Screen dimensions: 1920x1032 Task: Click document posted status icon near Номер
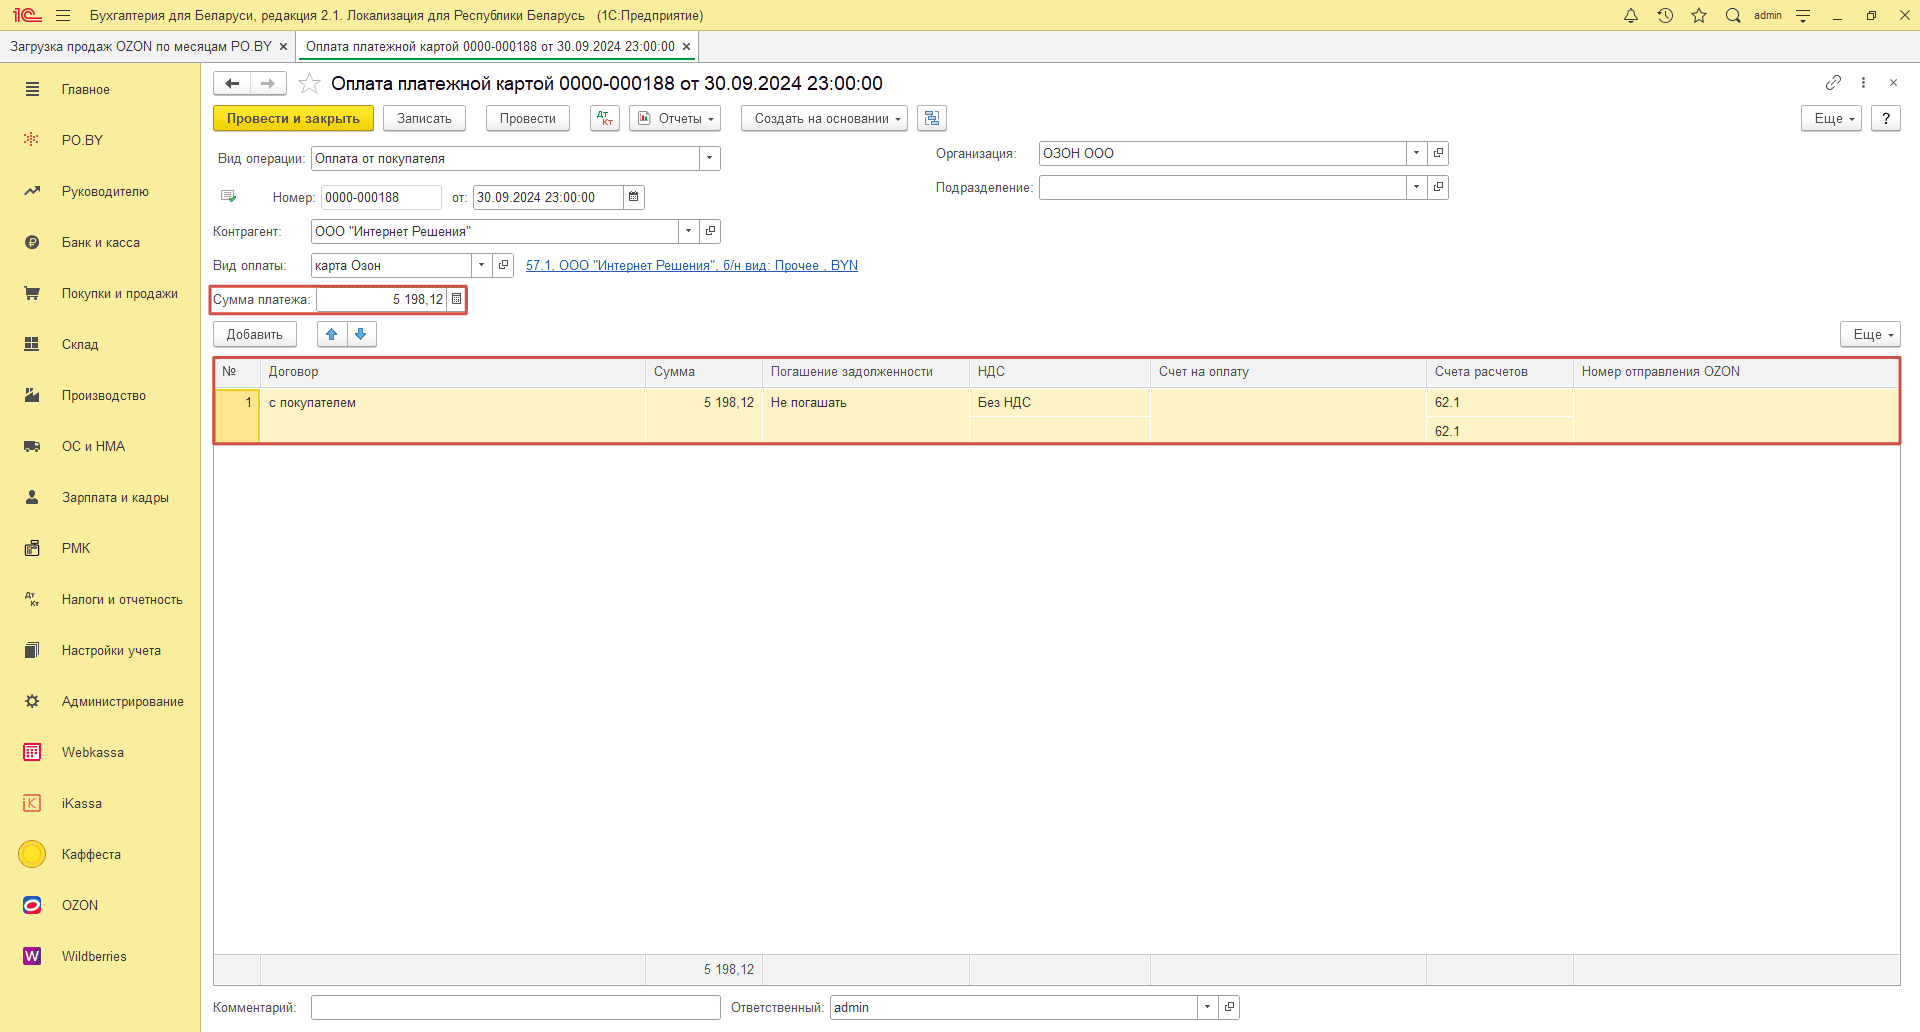(229, 197)
